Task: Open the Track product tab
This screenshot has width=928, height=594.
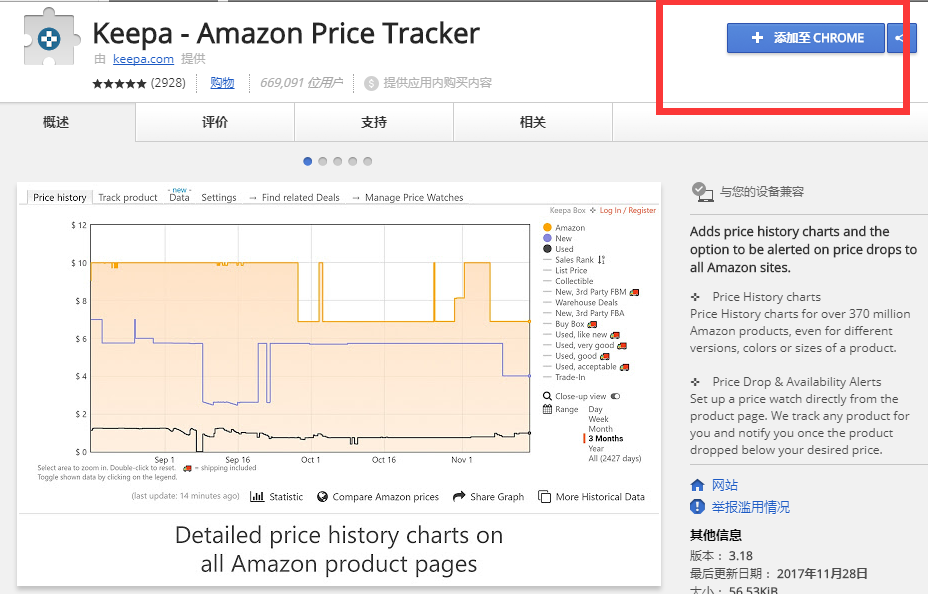Action: pos(128,198)
